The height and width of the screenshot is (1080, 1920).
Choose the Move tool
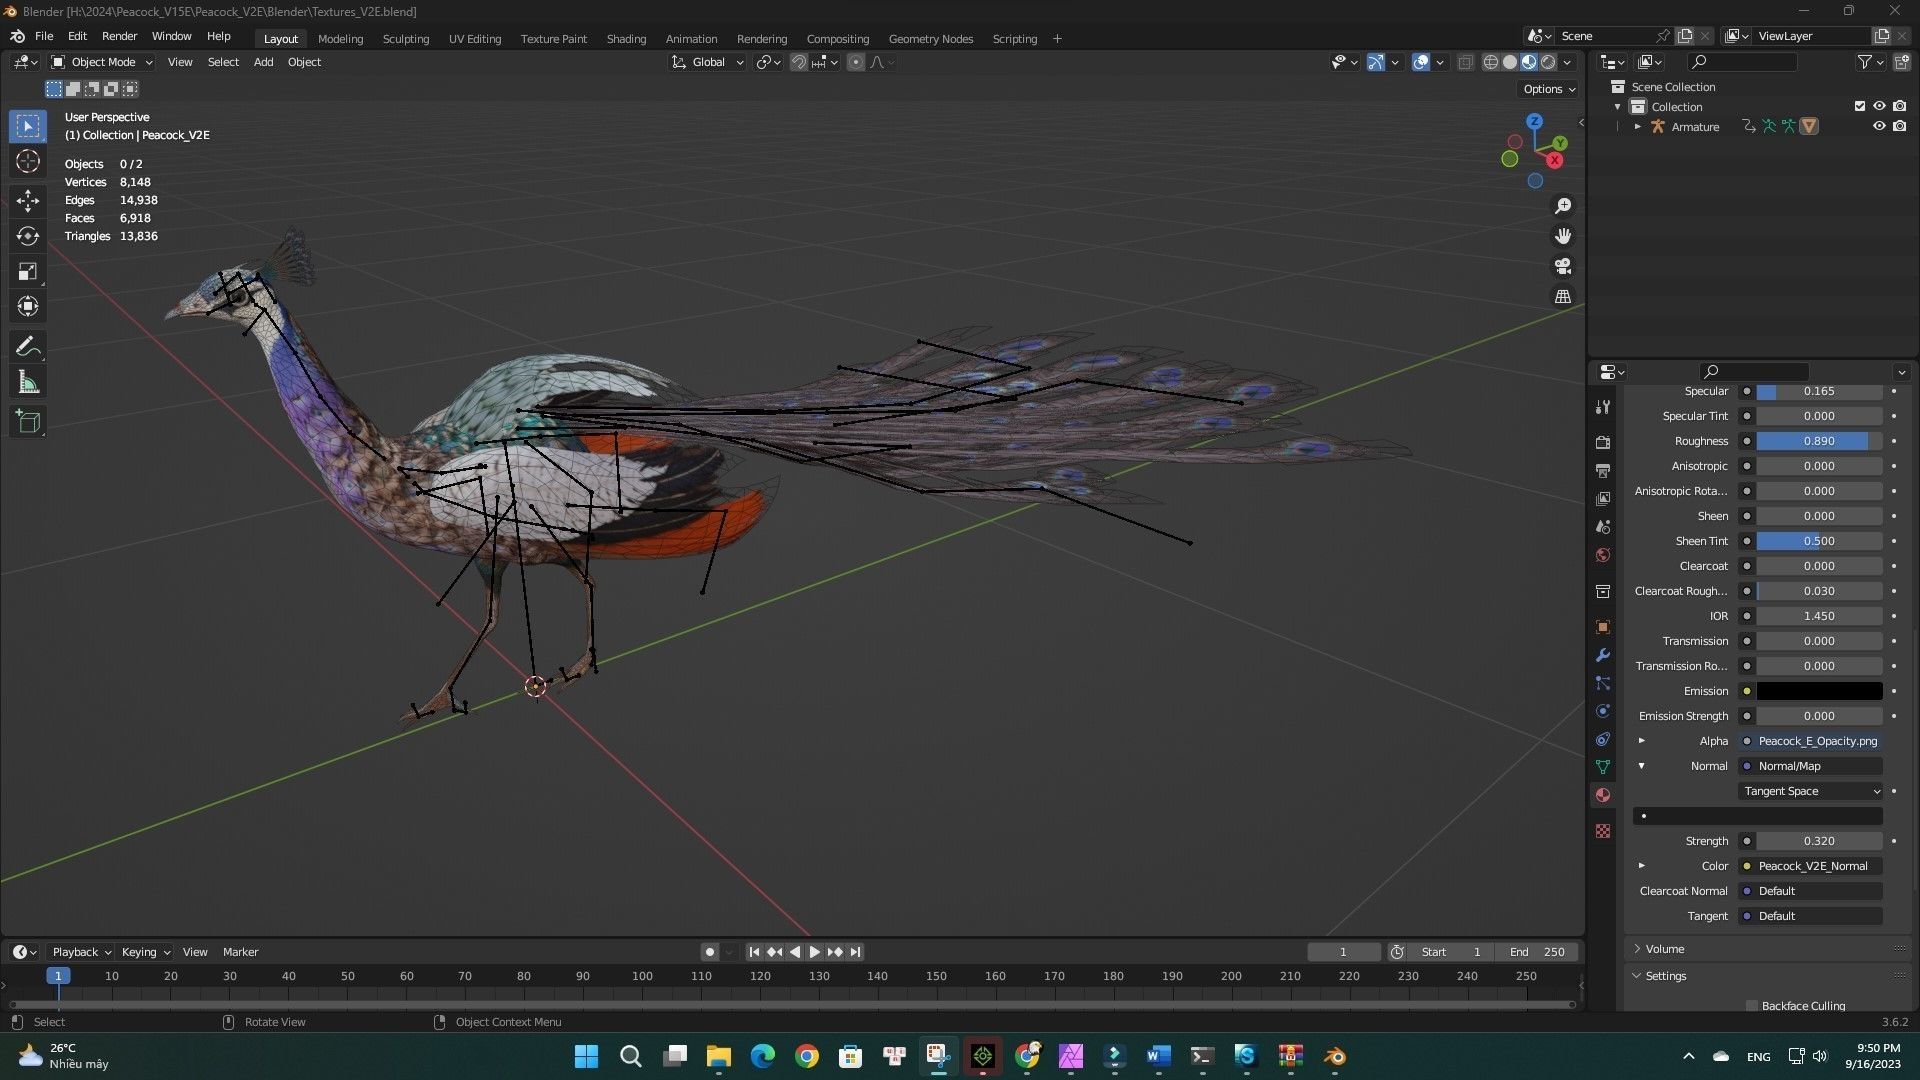pos(28,201)
